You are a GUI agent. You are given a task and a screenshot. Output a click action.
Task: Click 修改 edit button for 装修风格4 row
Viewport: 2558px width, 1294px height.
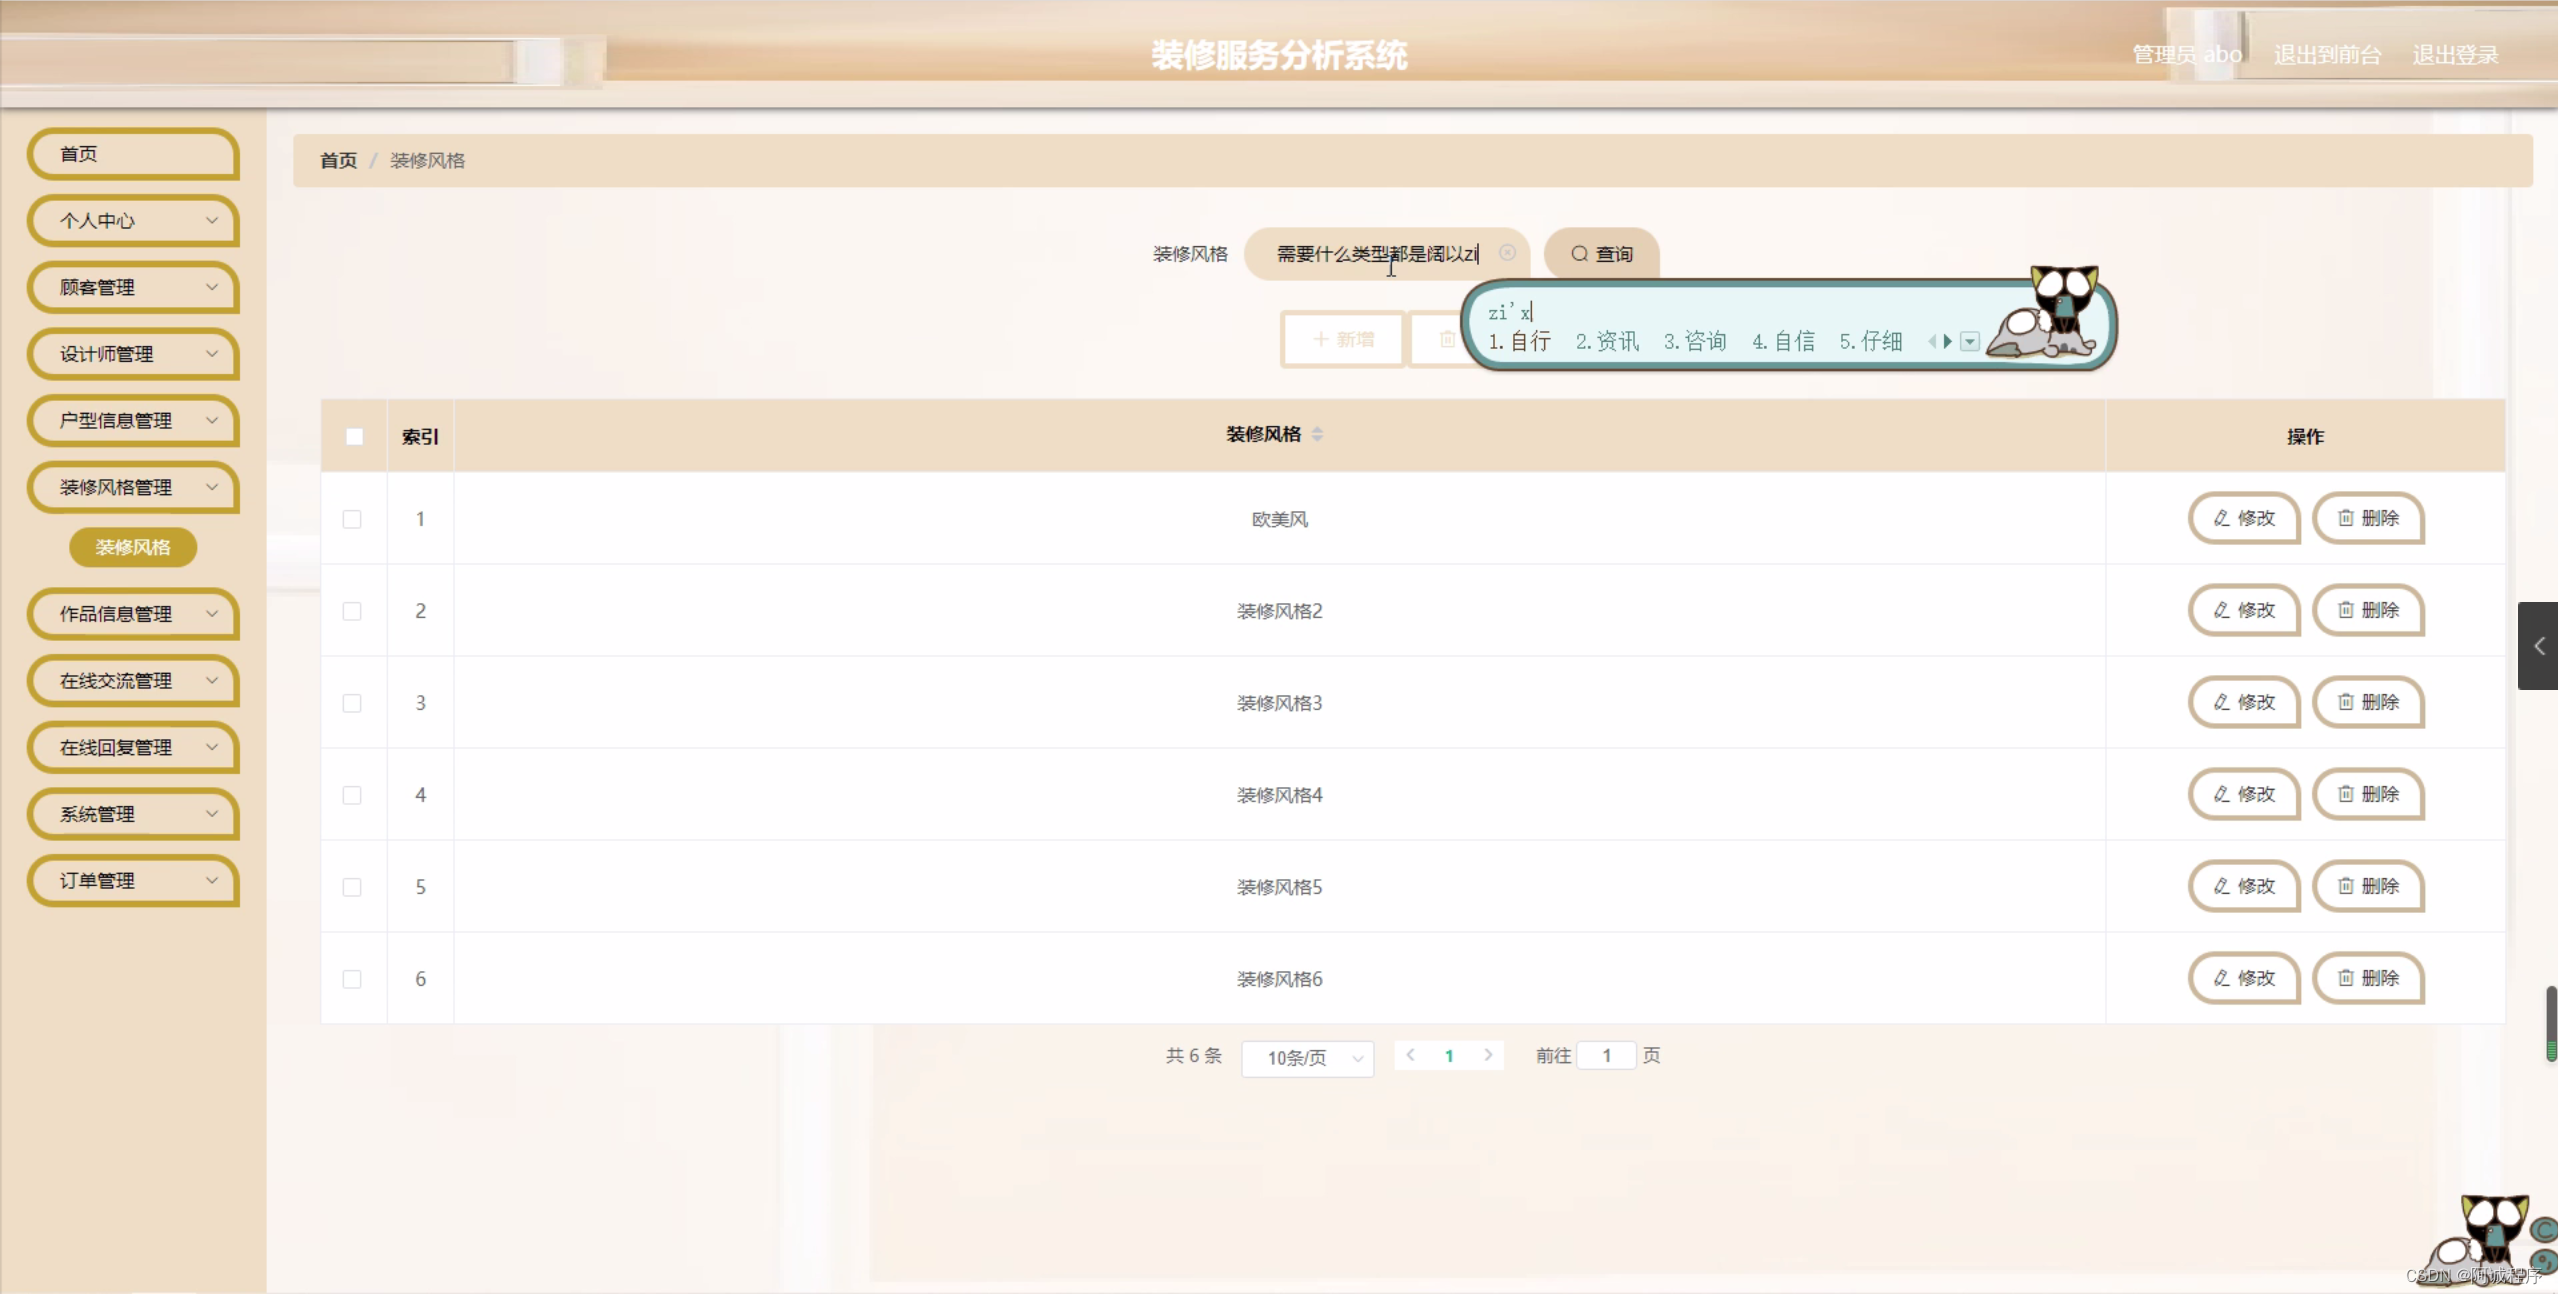pos(2243,794)
